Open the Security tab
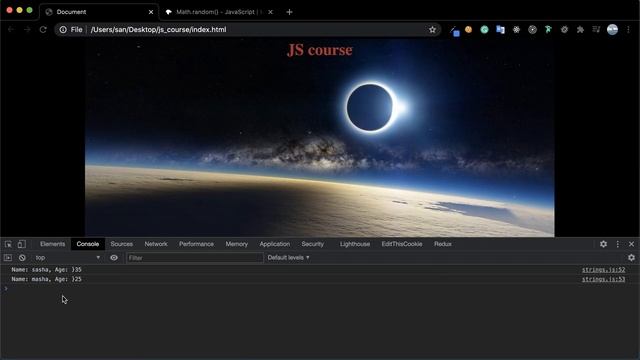The height and width of the screenshot is (360, 640). pos(313,244)
